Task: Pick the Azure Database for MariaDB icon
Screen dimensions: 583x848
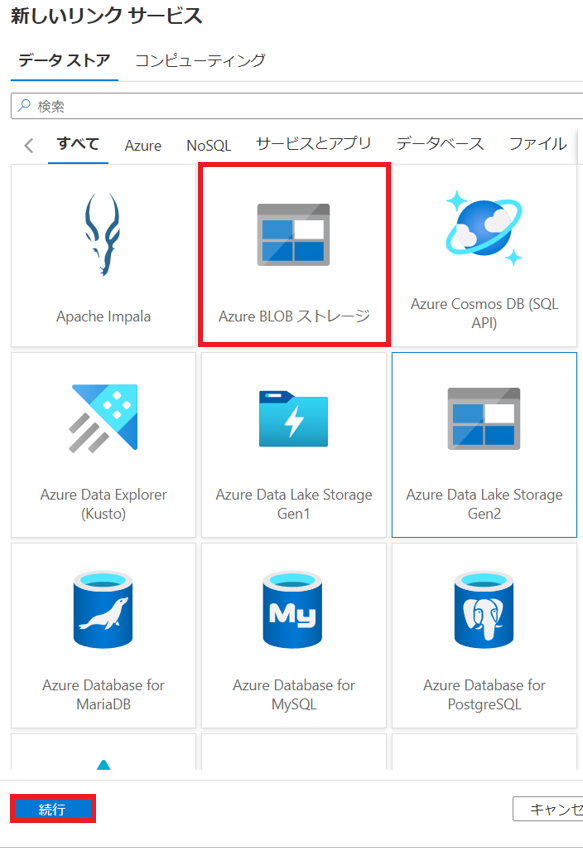Action: (103, 609)
